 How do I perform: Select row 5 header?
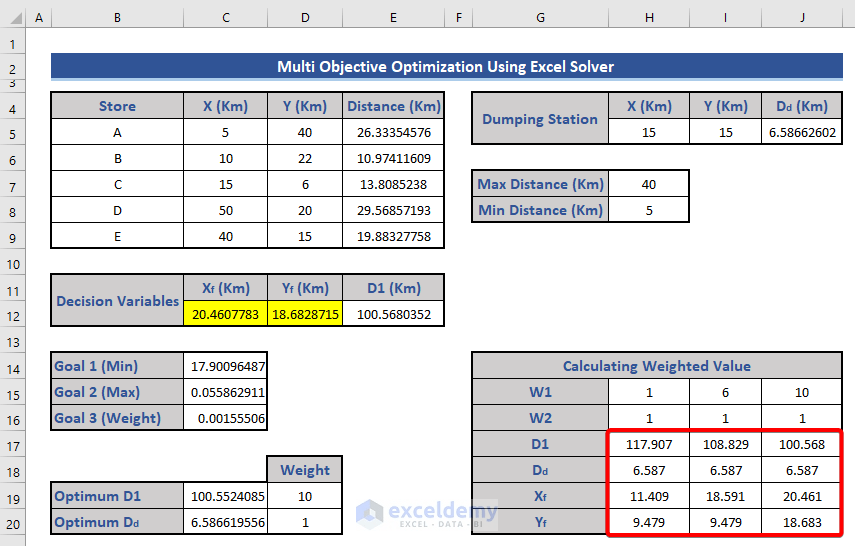(13, 134)
